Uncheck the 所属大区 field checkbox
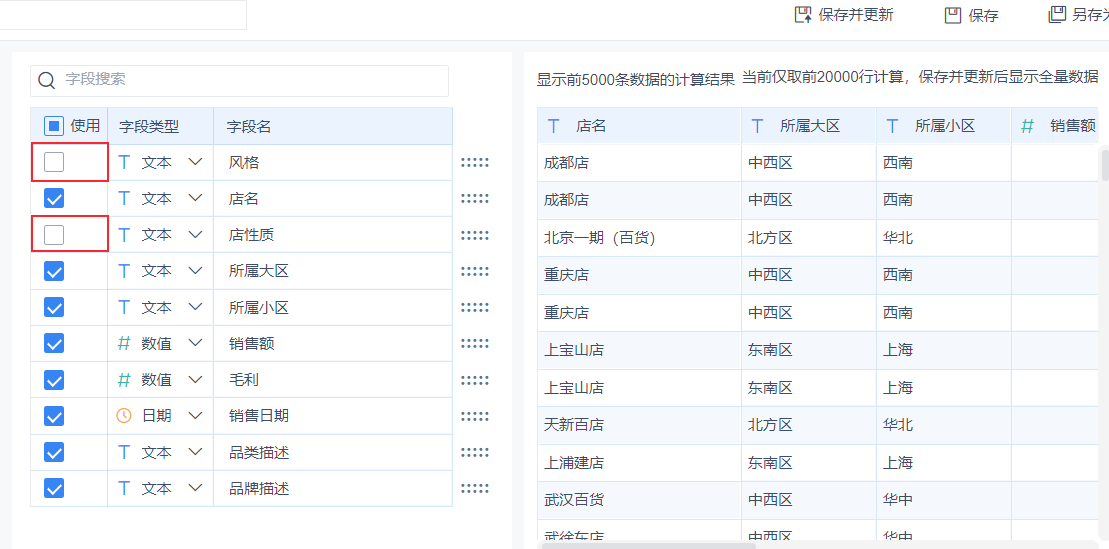 pyautogui.click(x=54, y=271)
